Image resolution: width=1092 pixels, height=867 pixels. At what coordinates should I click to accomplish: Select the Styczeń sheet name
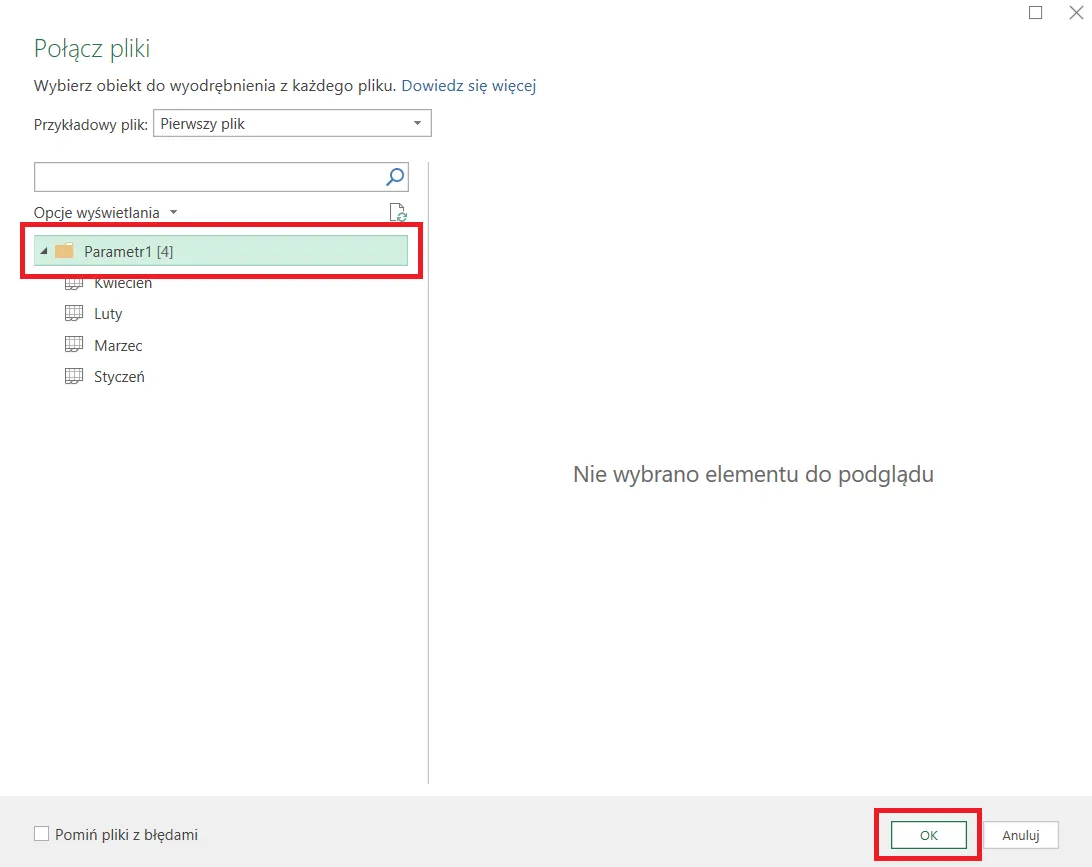[x=119, y=377]
